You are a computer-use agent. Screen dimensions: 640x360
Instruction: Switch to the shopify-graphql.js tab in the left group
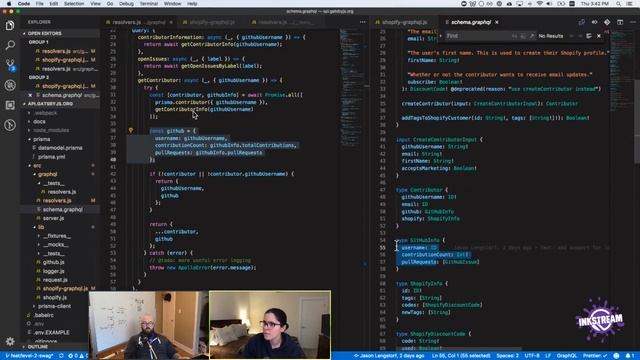click(x=211, y=22)
